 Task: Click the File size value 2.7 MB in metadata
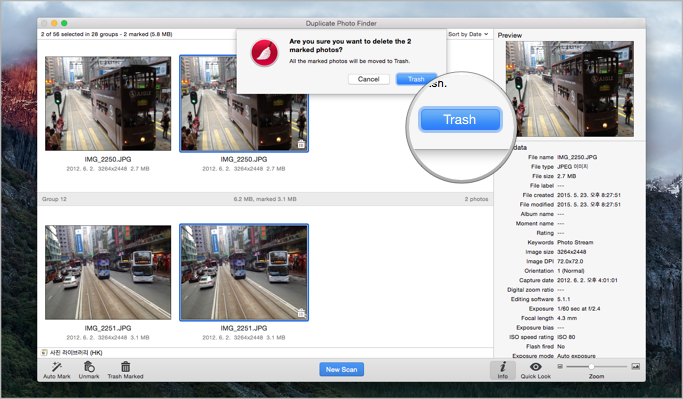567,176
